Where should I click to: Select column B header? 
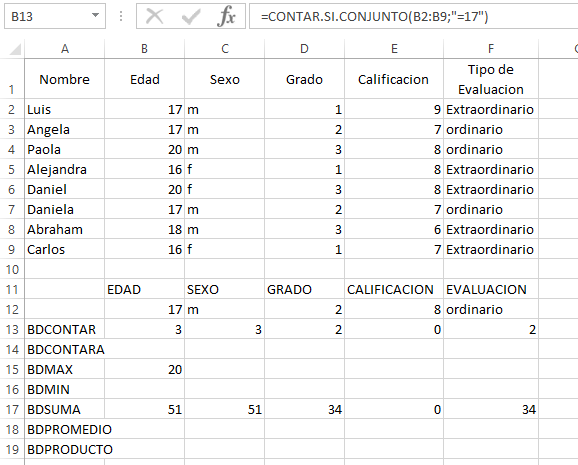coord(144,49)
